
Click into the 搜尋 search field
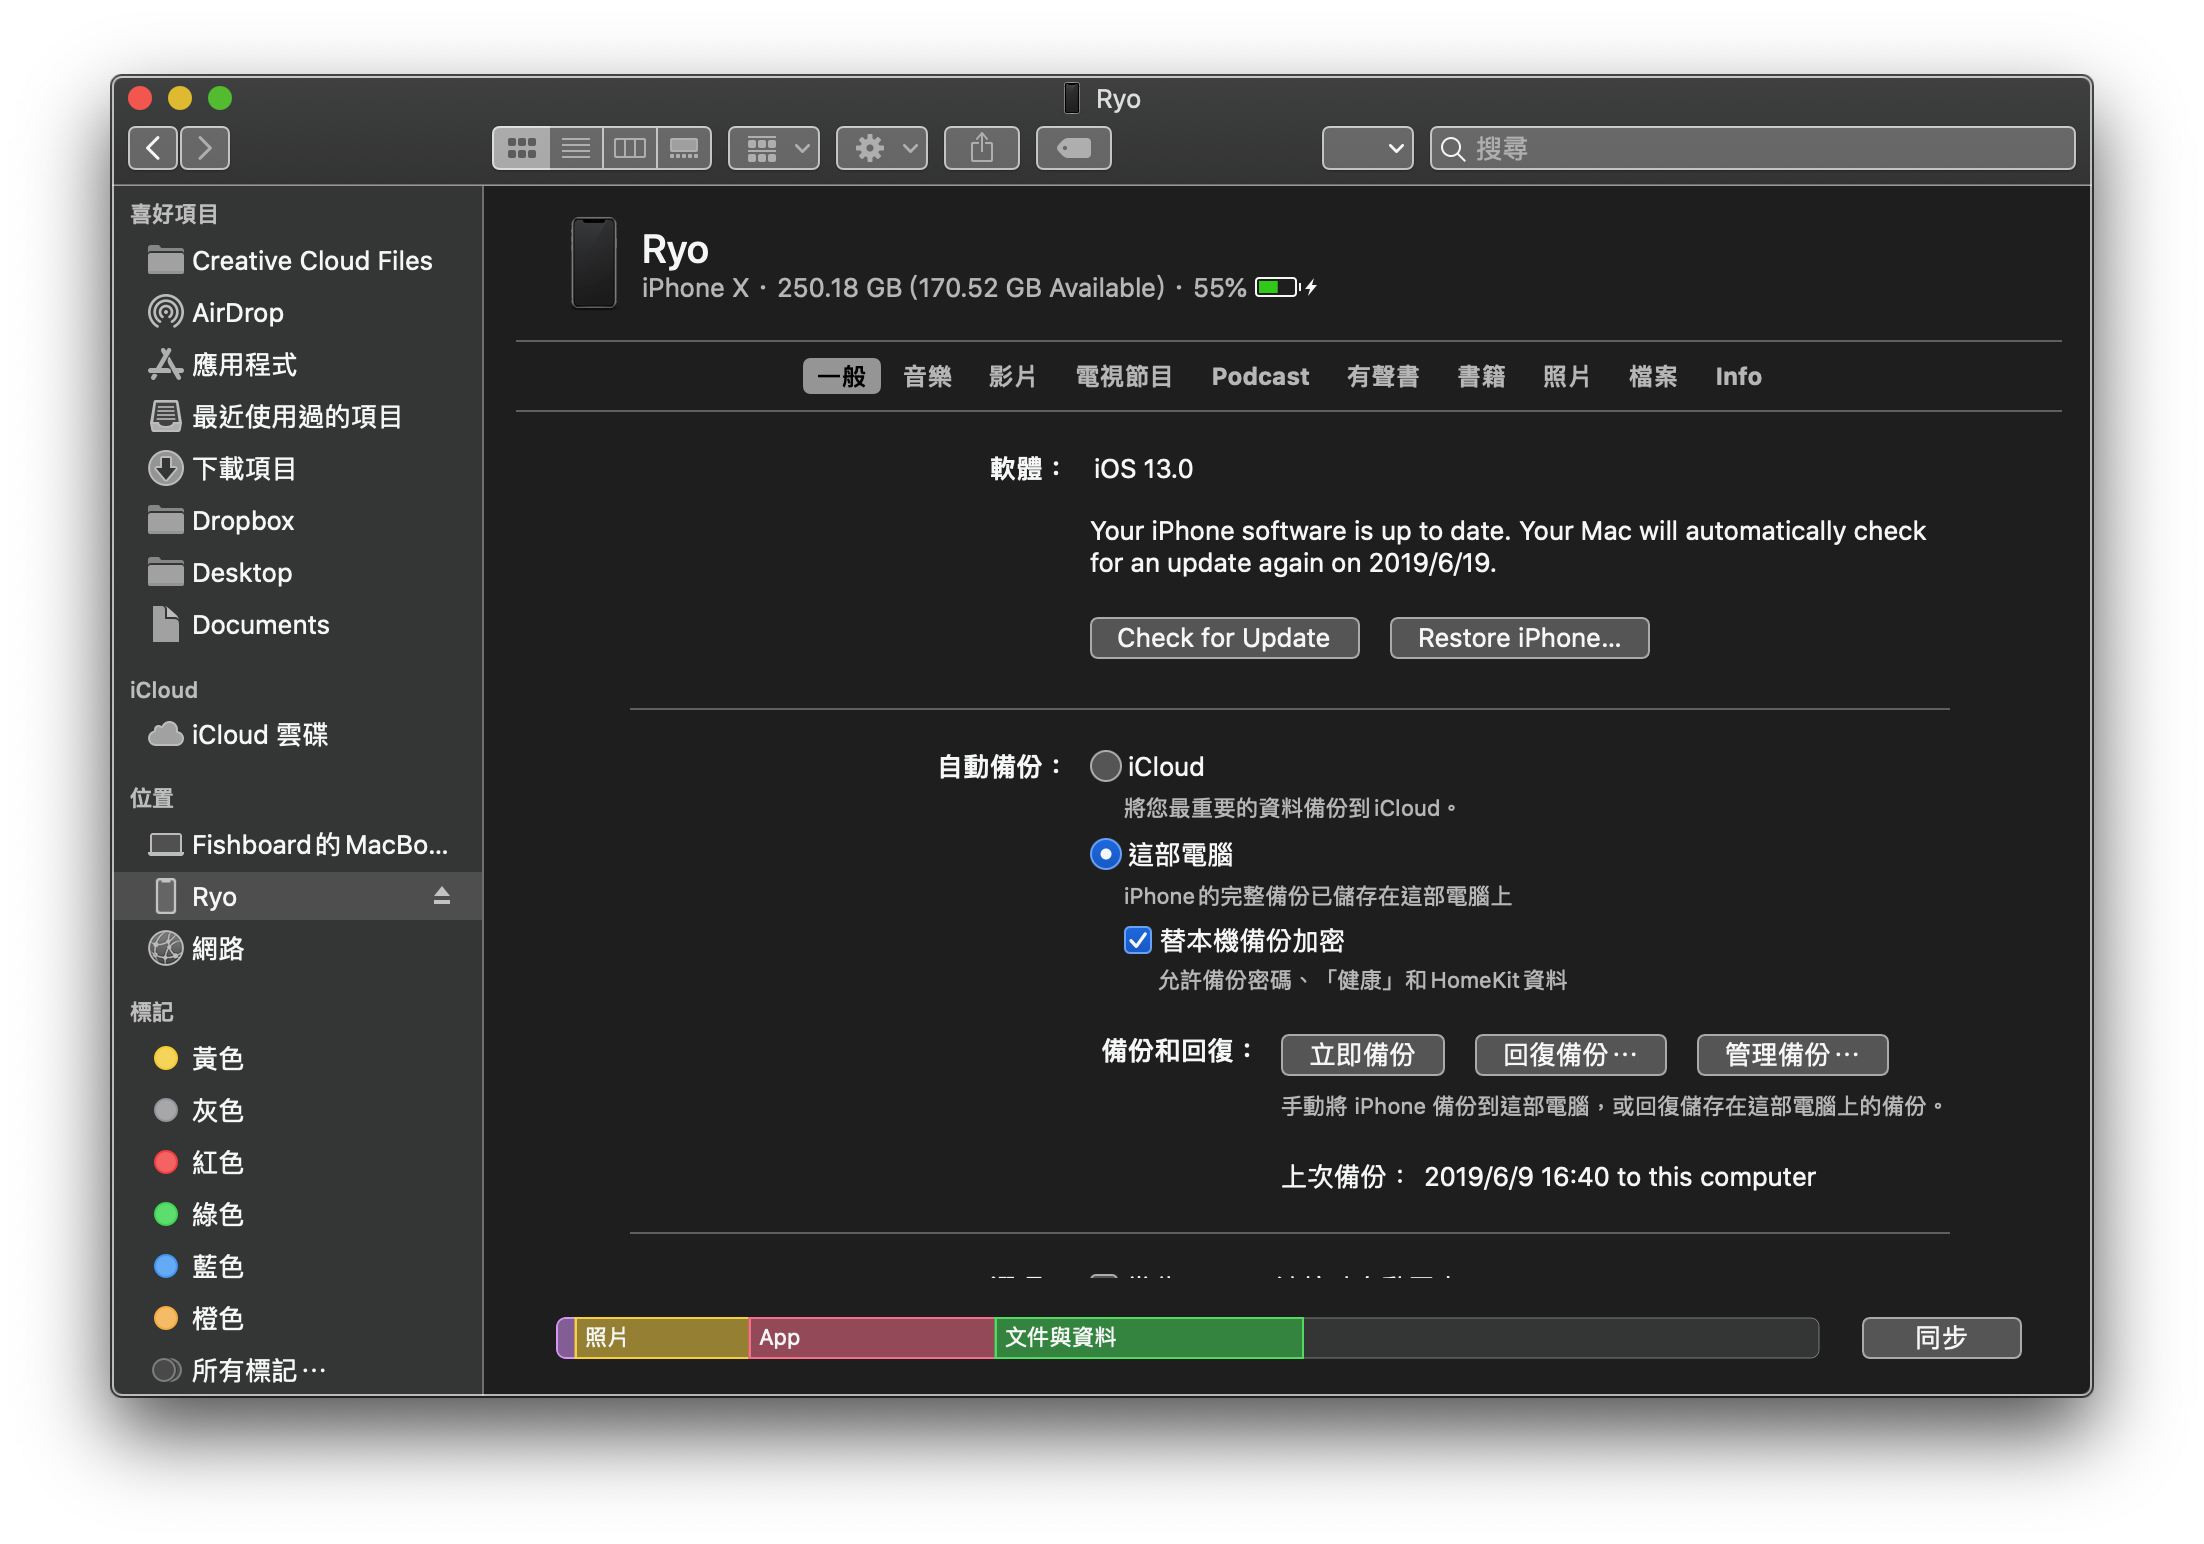coord(1752,148)
